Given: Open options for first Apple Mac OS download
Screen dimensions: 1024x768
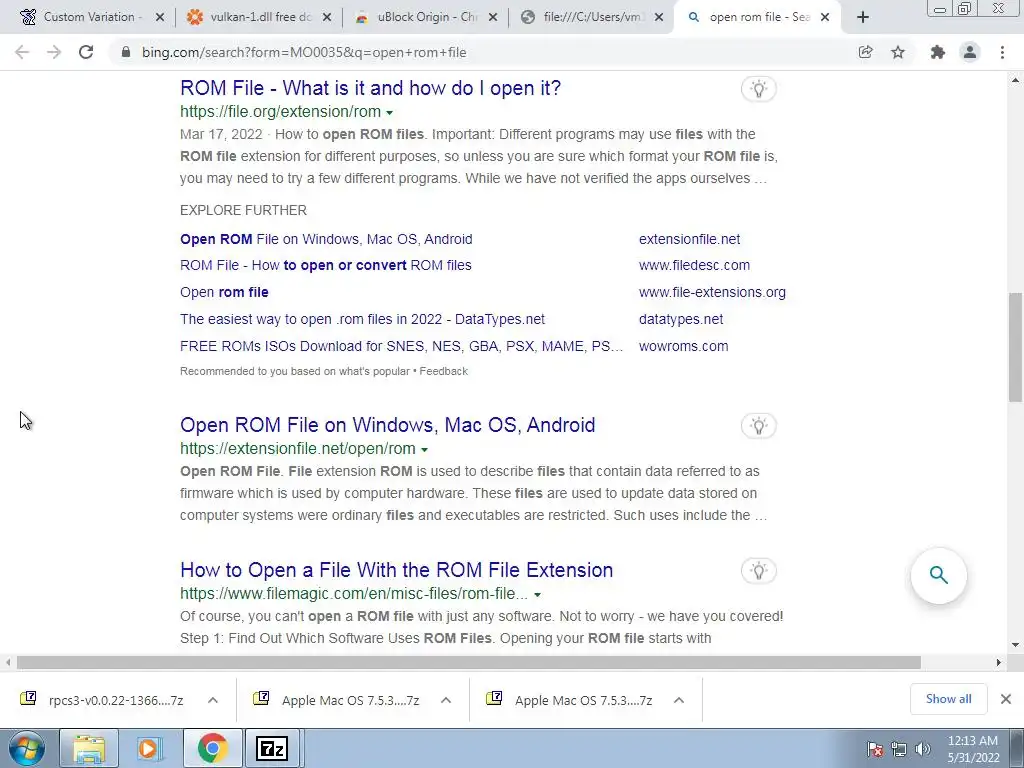Looking at the screenshot, I should 446,700.
